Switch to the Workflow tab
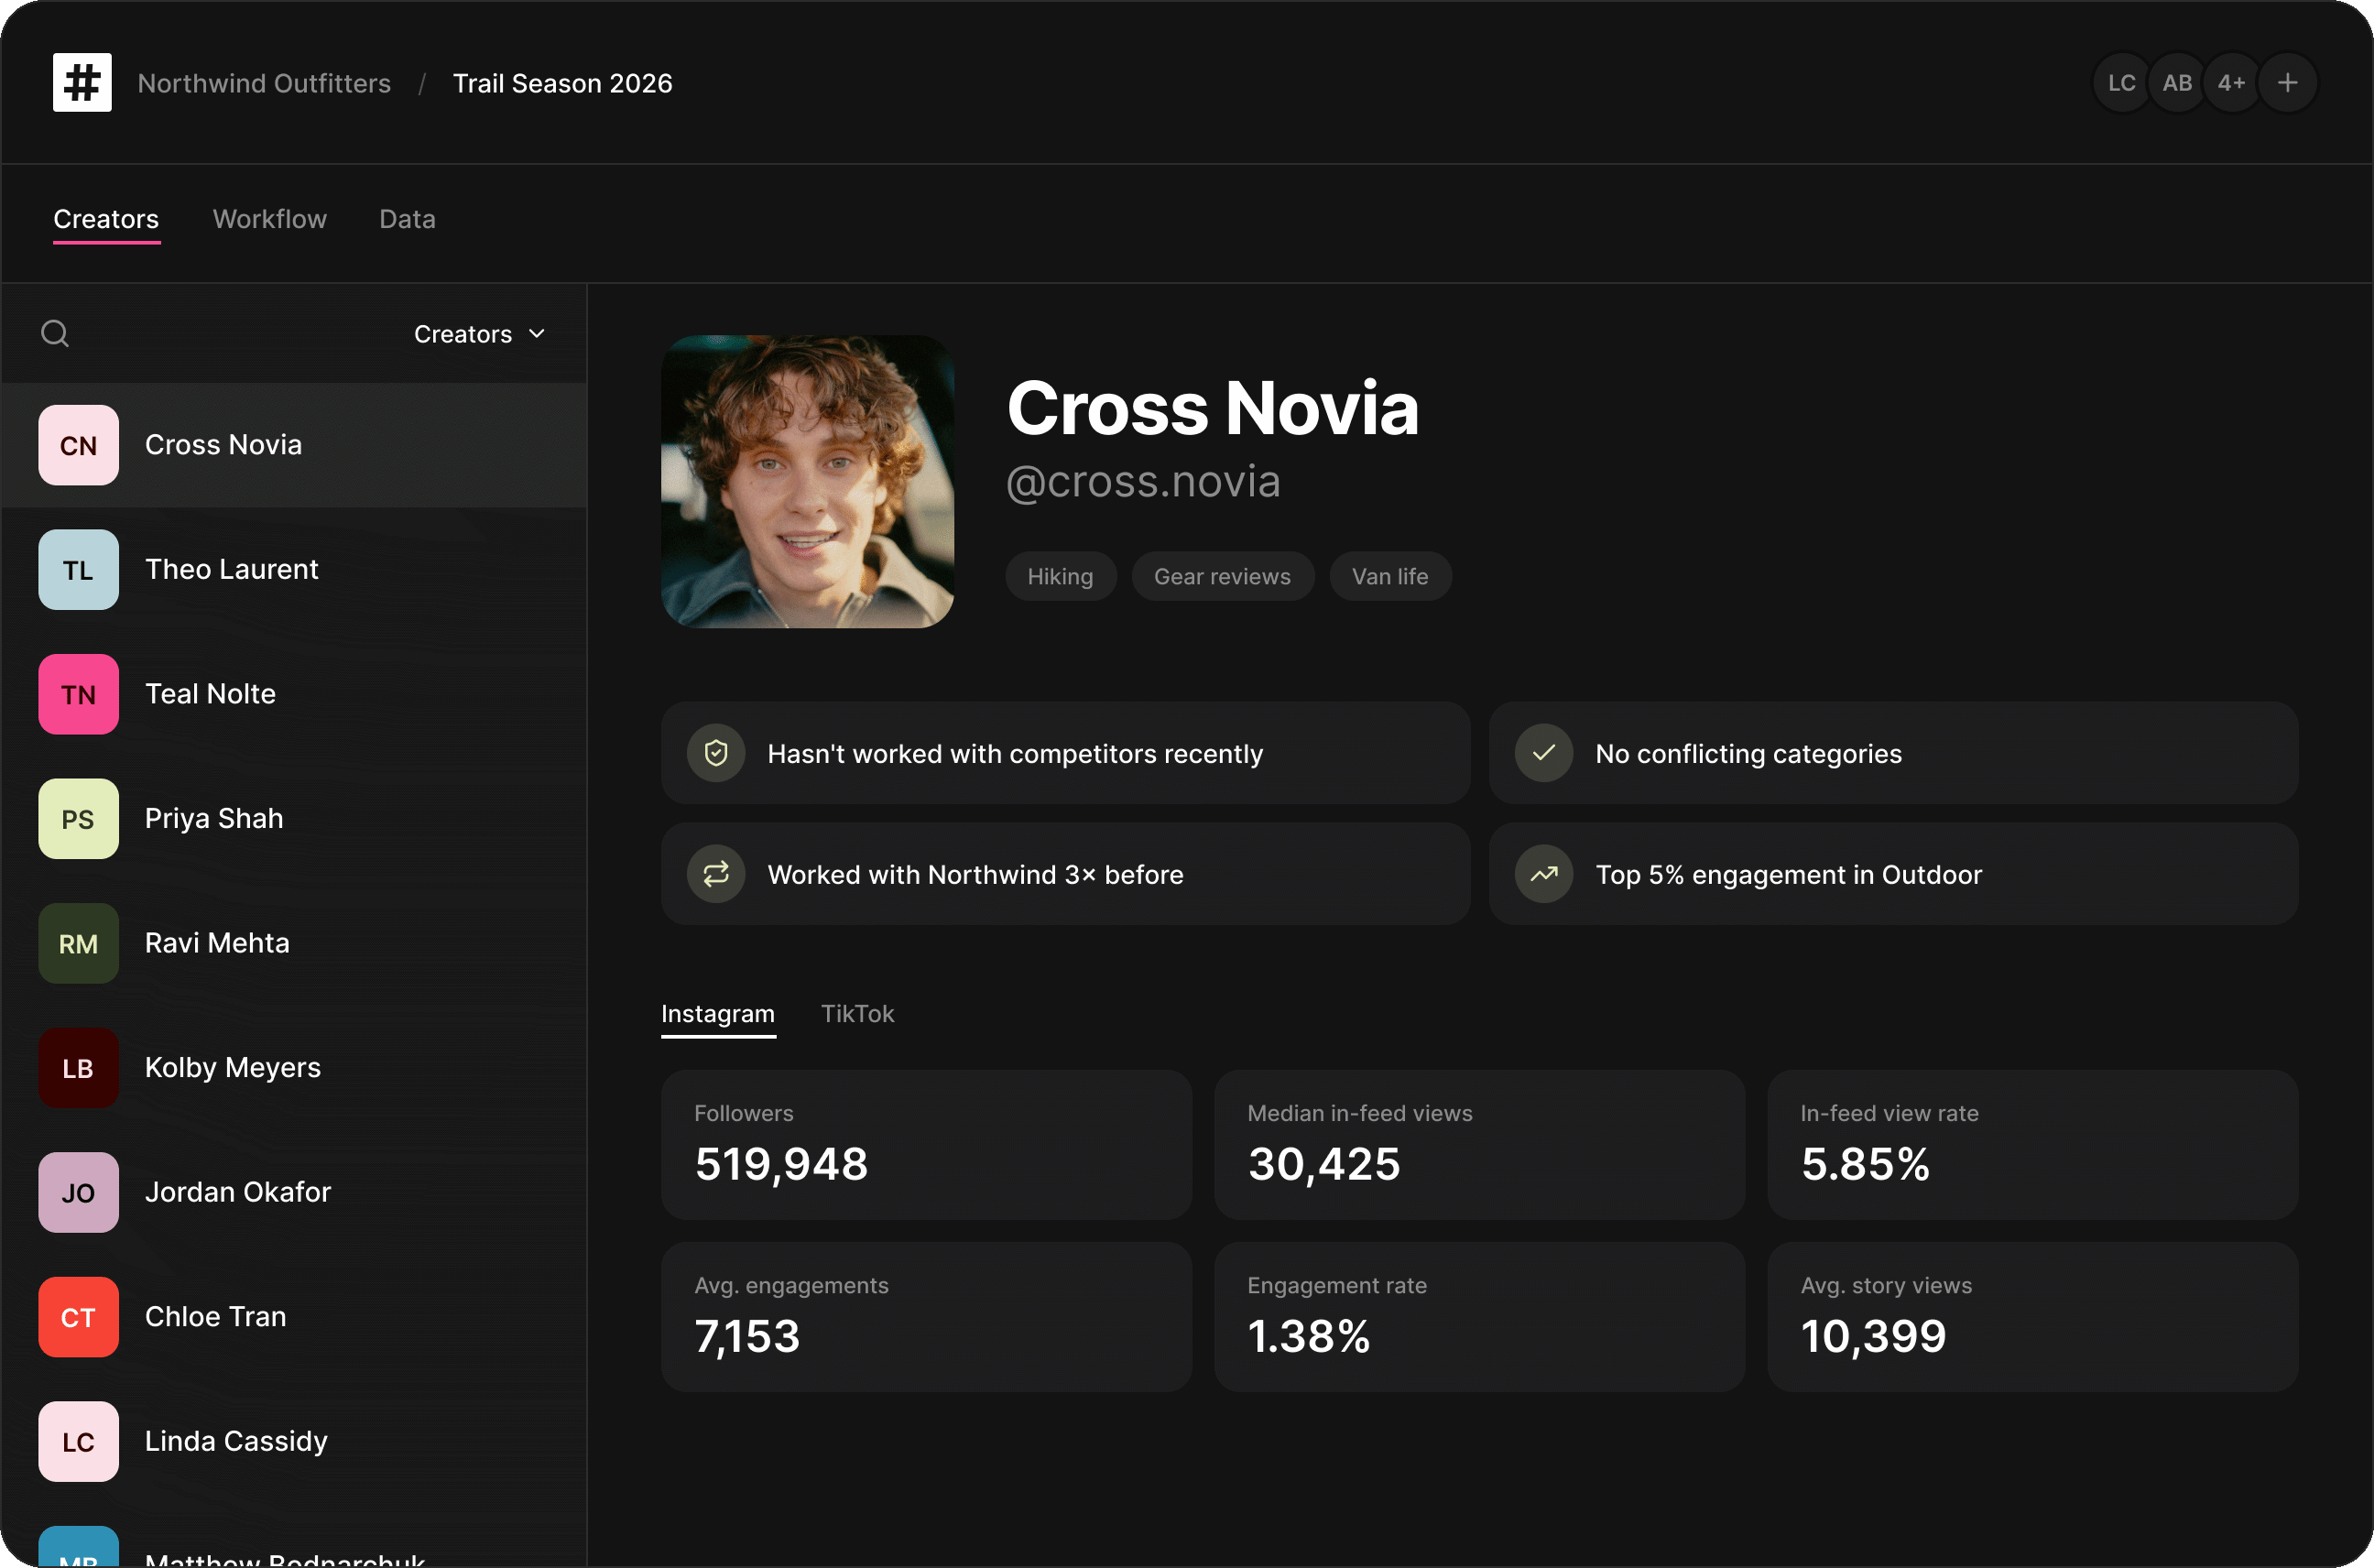2374x1568 pixels. [270, 219]
